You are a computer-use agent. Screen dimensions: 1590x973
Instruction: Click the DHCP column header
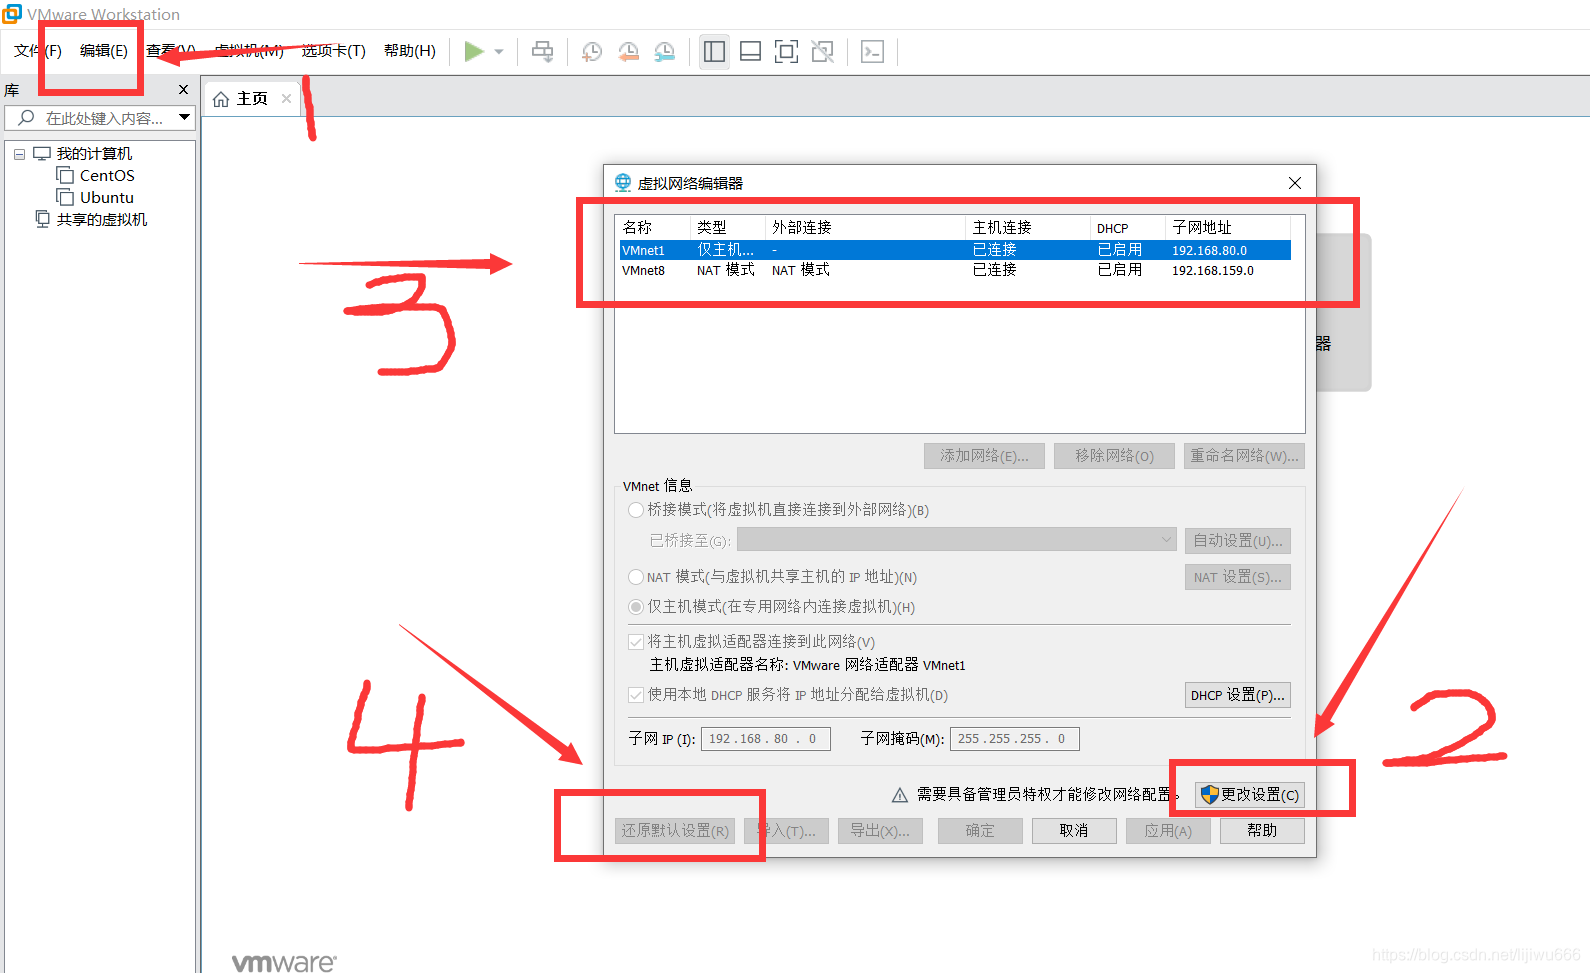pos(1127,228)
